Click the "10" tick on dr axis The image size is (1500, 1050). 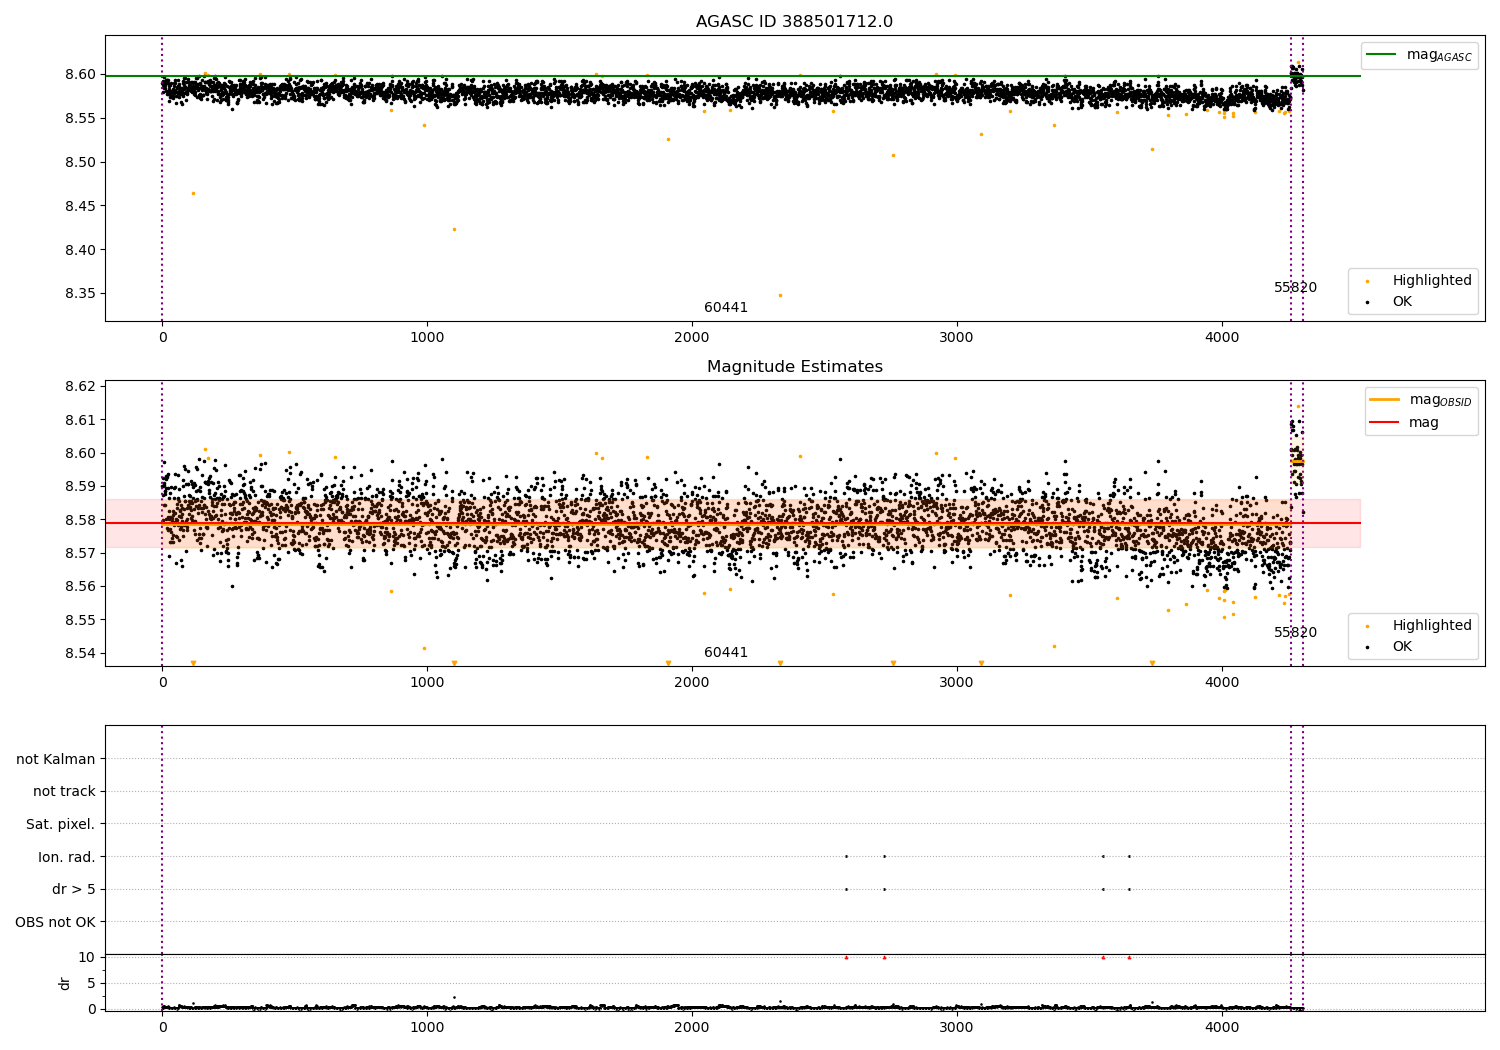pos(86,958)
